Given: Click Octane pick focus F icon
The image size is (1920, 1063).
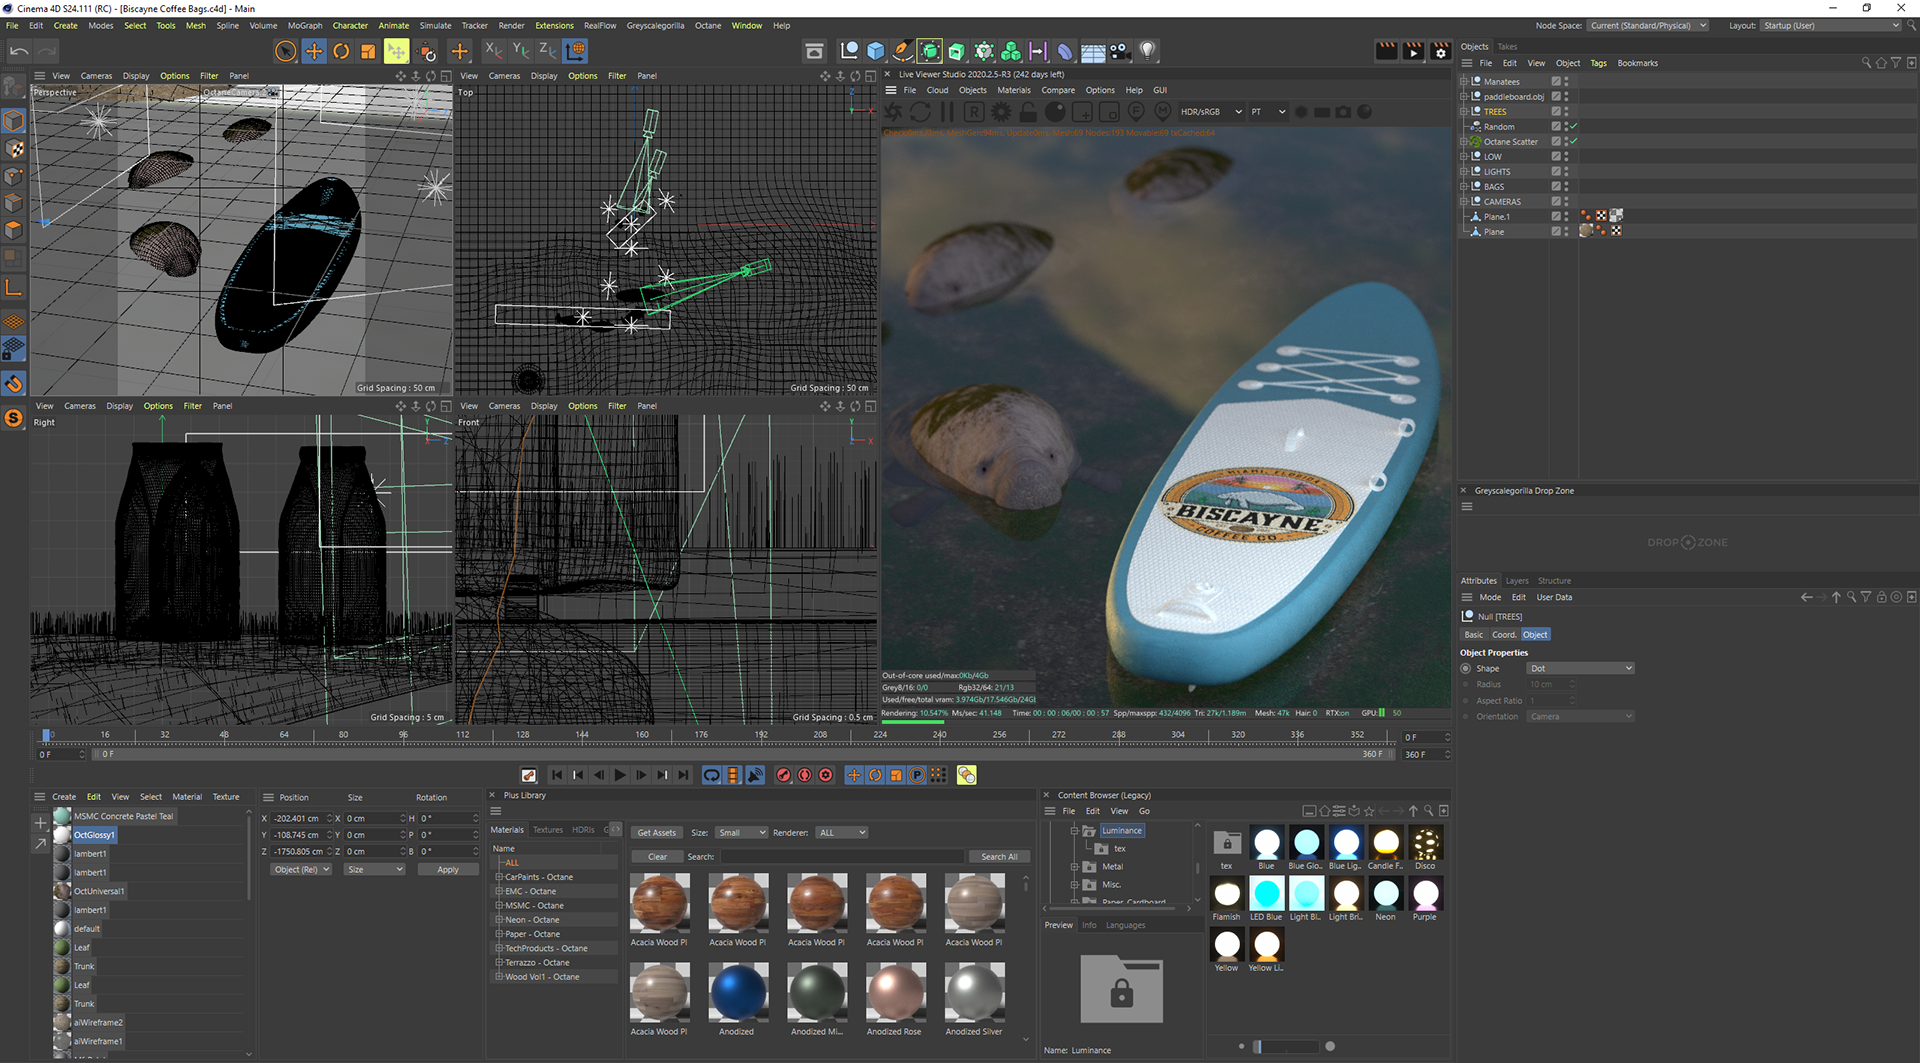Looking at the screenshot, I should point(1136,112).
